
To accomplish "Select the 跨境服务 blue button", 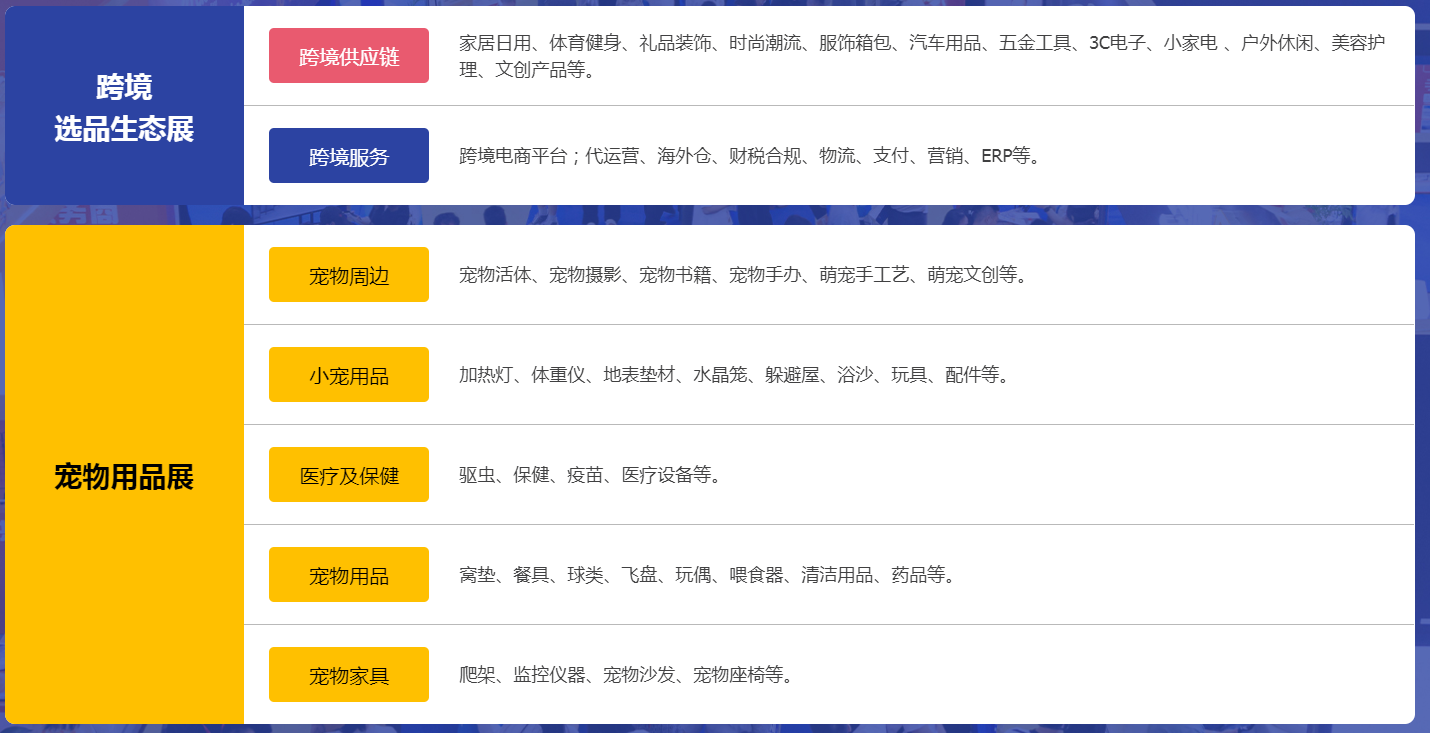I will [x=349, y=156].
